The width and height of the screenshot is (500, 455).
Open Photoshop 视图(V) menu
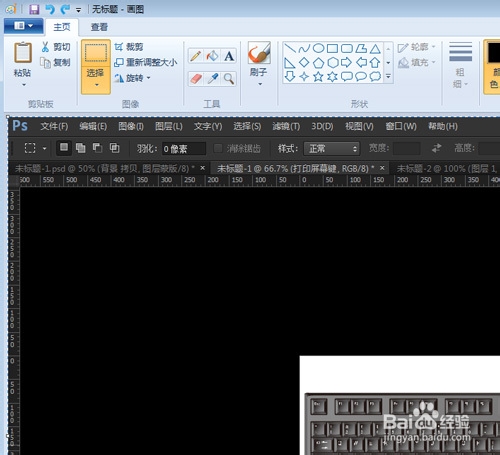click(x=359, y=126)
